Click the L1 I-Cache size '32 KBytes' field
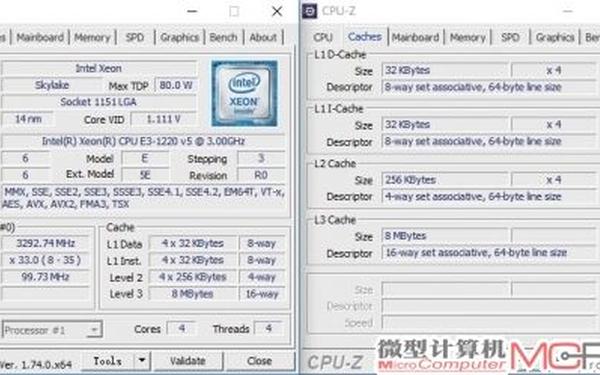 [445, 125]
